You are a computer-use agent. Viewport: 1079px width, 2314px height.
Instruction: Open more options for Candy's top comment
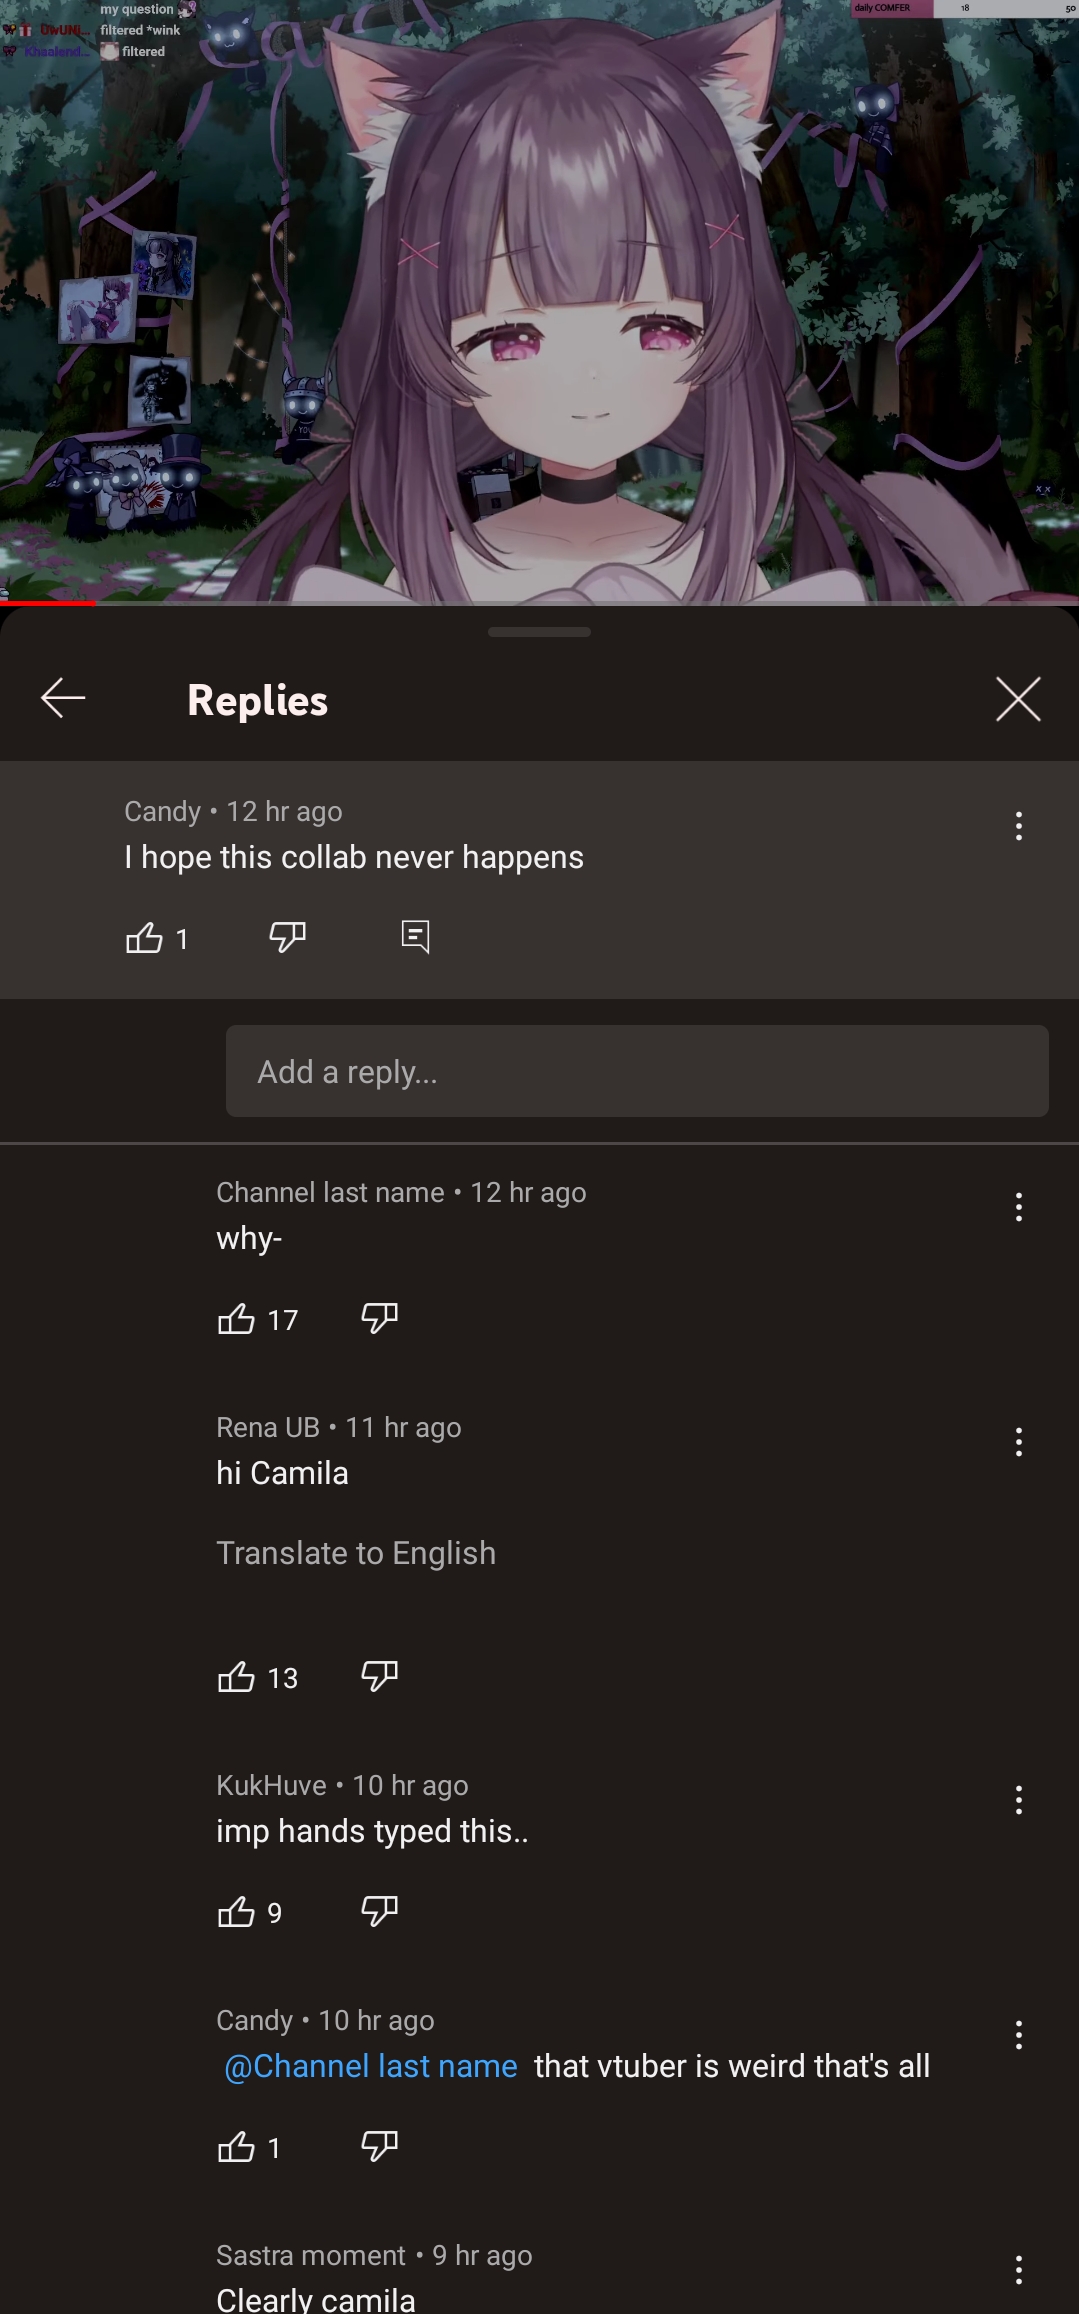1018,826
